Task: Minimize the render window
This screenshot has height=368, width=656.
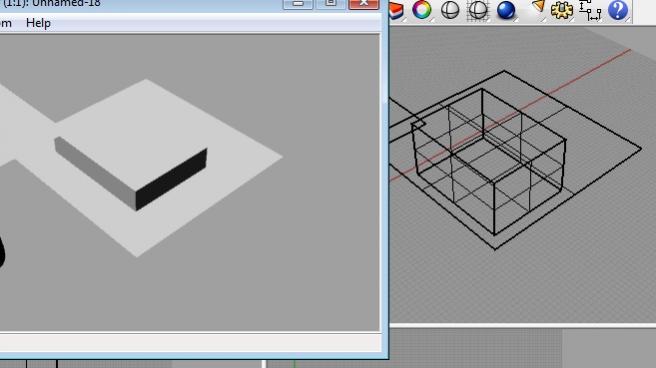Action: (298, 4)
